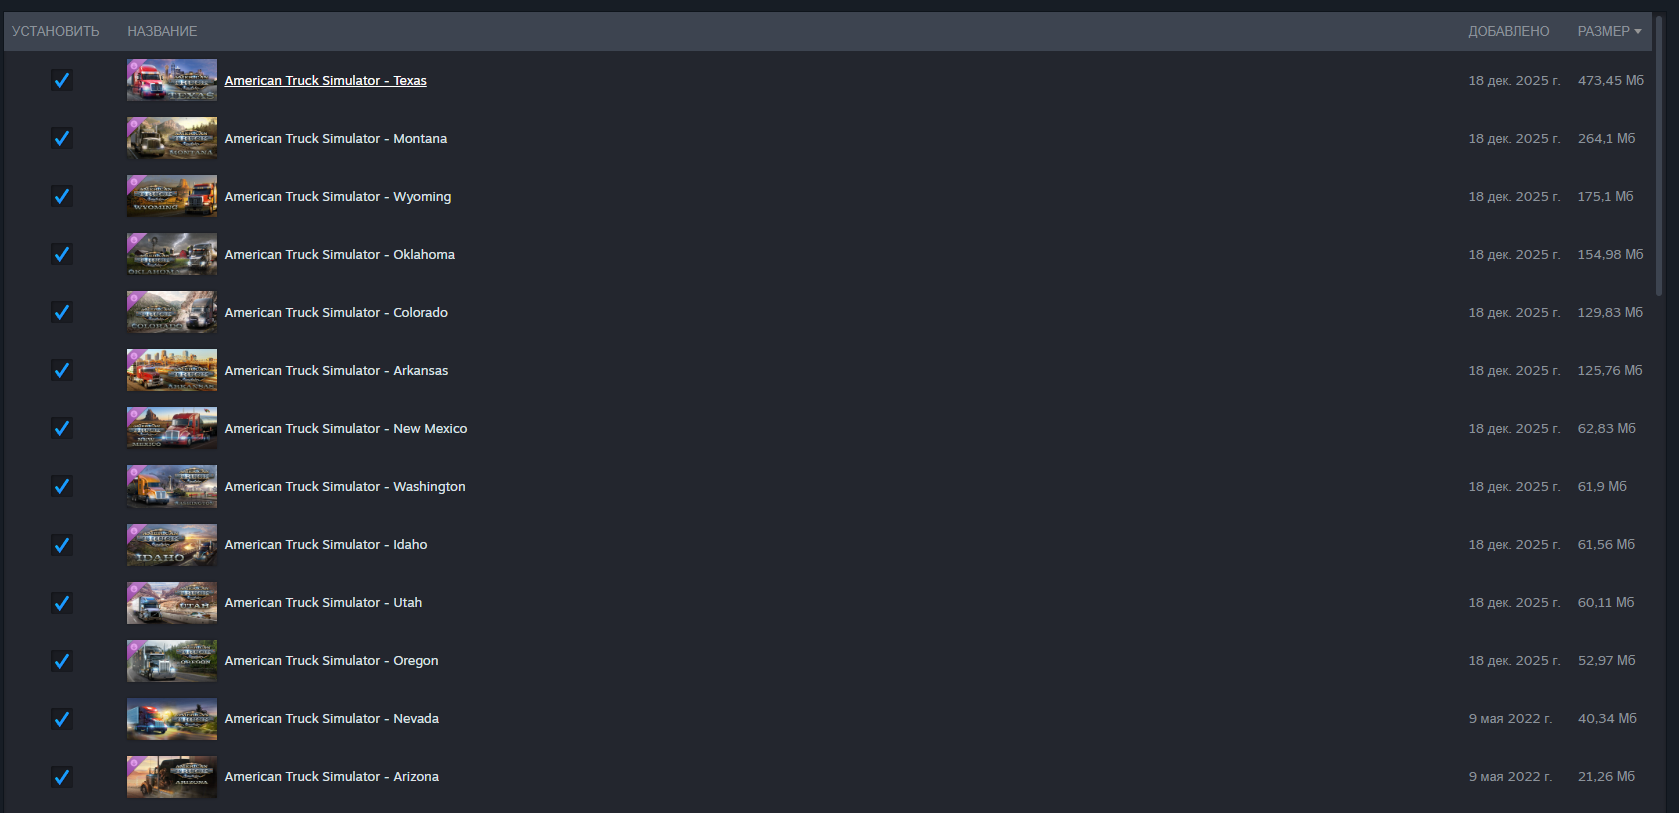
Task: Open American Truck Simulator - Washington title
Action: [345, 486]
